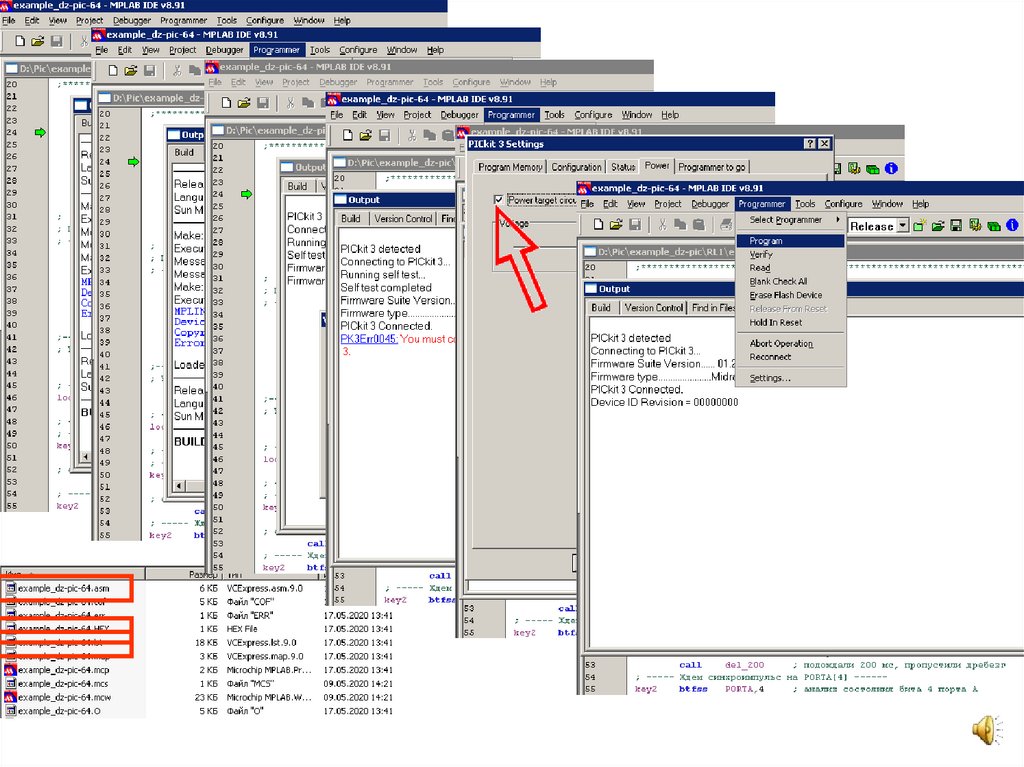Click the PK3Err0045 error link
Image resolution: width=1024 pixels, height=767 pixels.
tap(368, 339)
